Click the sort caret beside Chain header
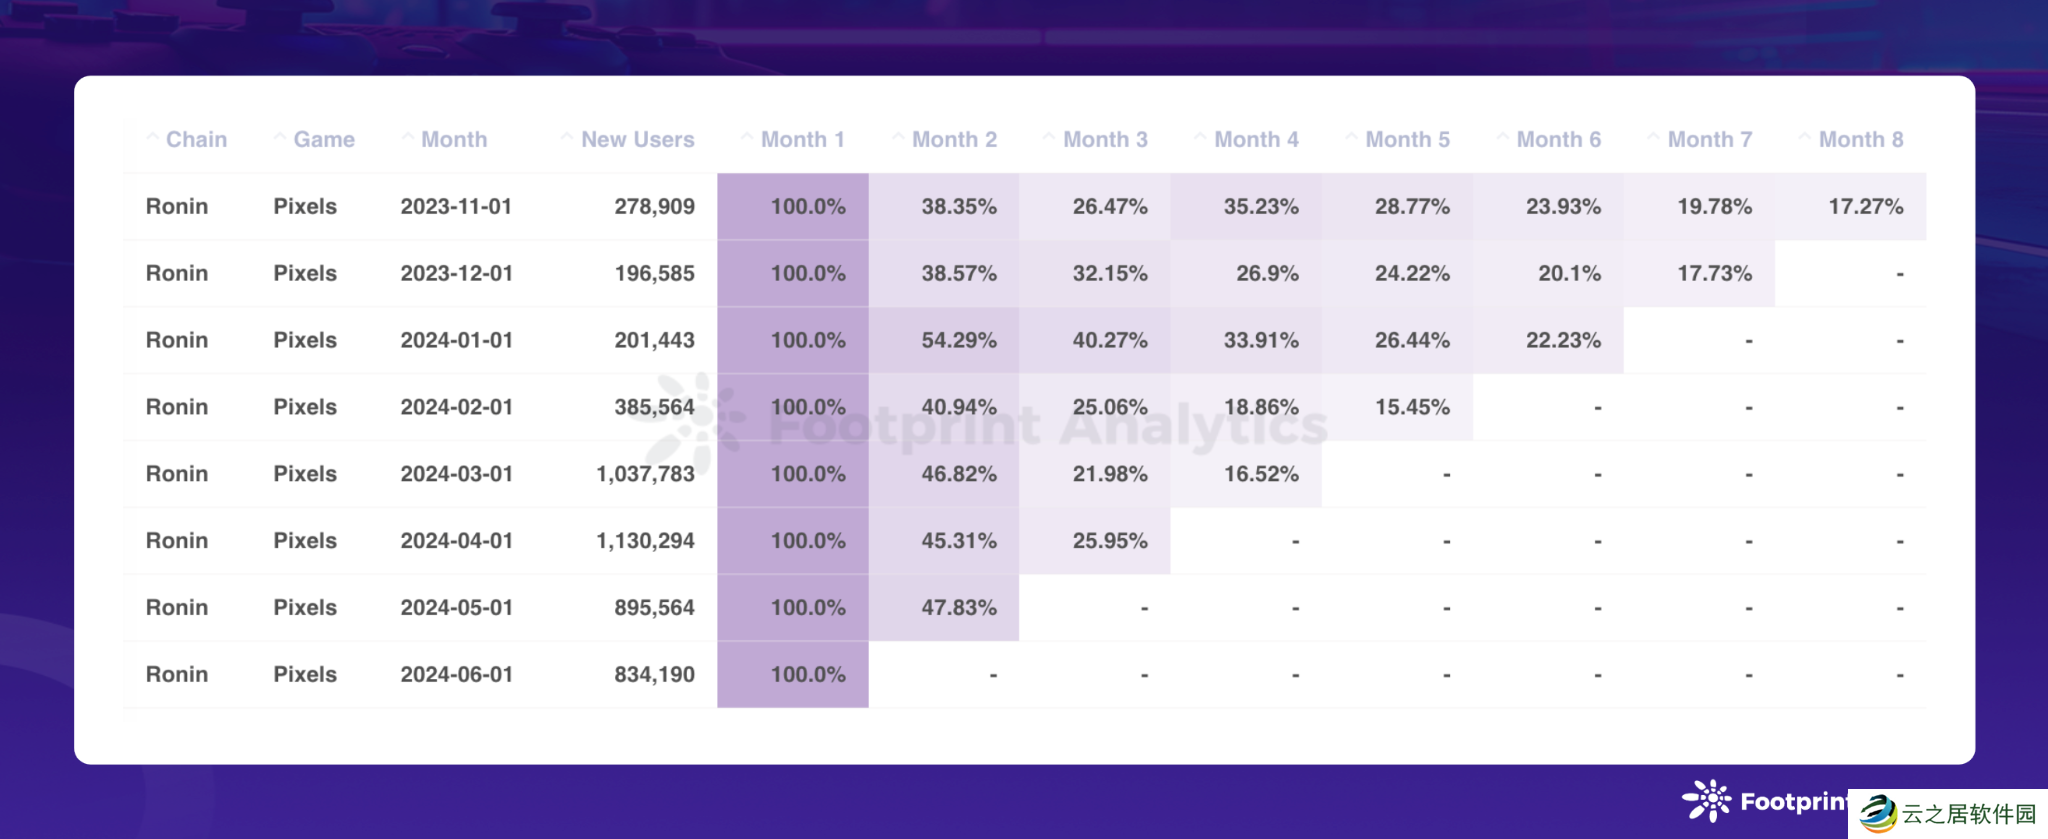 pos(152,137)
